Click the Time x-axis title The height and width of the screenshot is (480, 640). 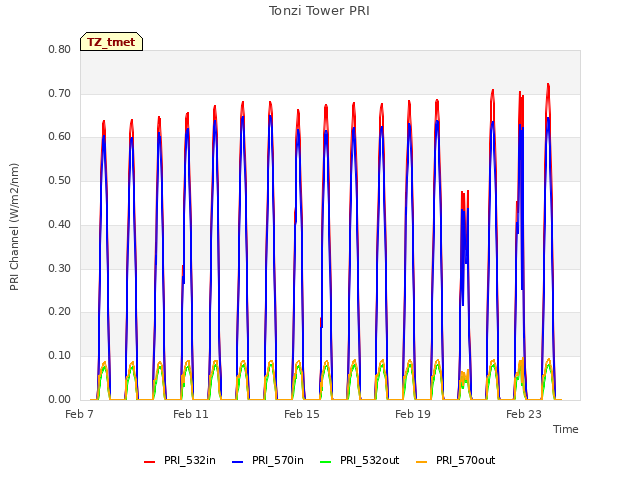click(566, 429)
